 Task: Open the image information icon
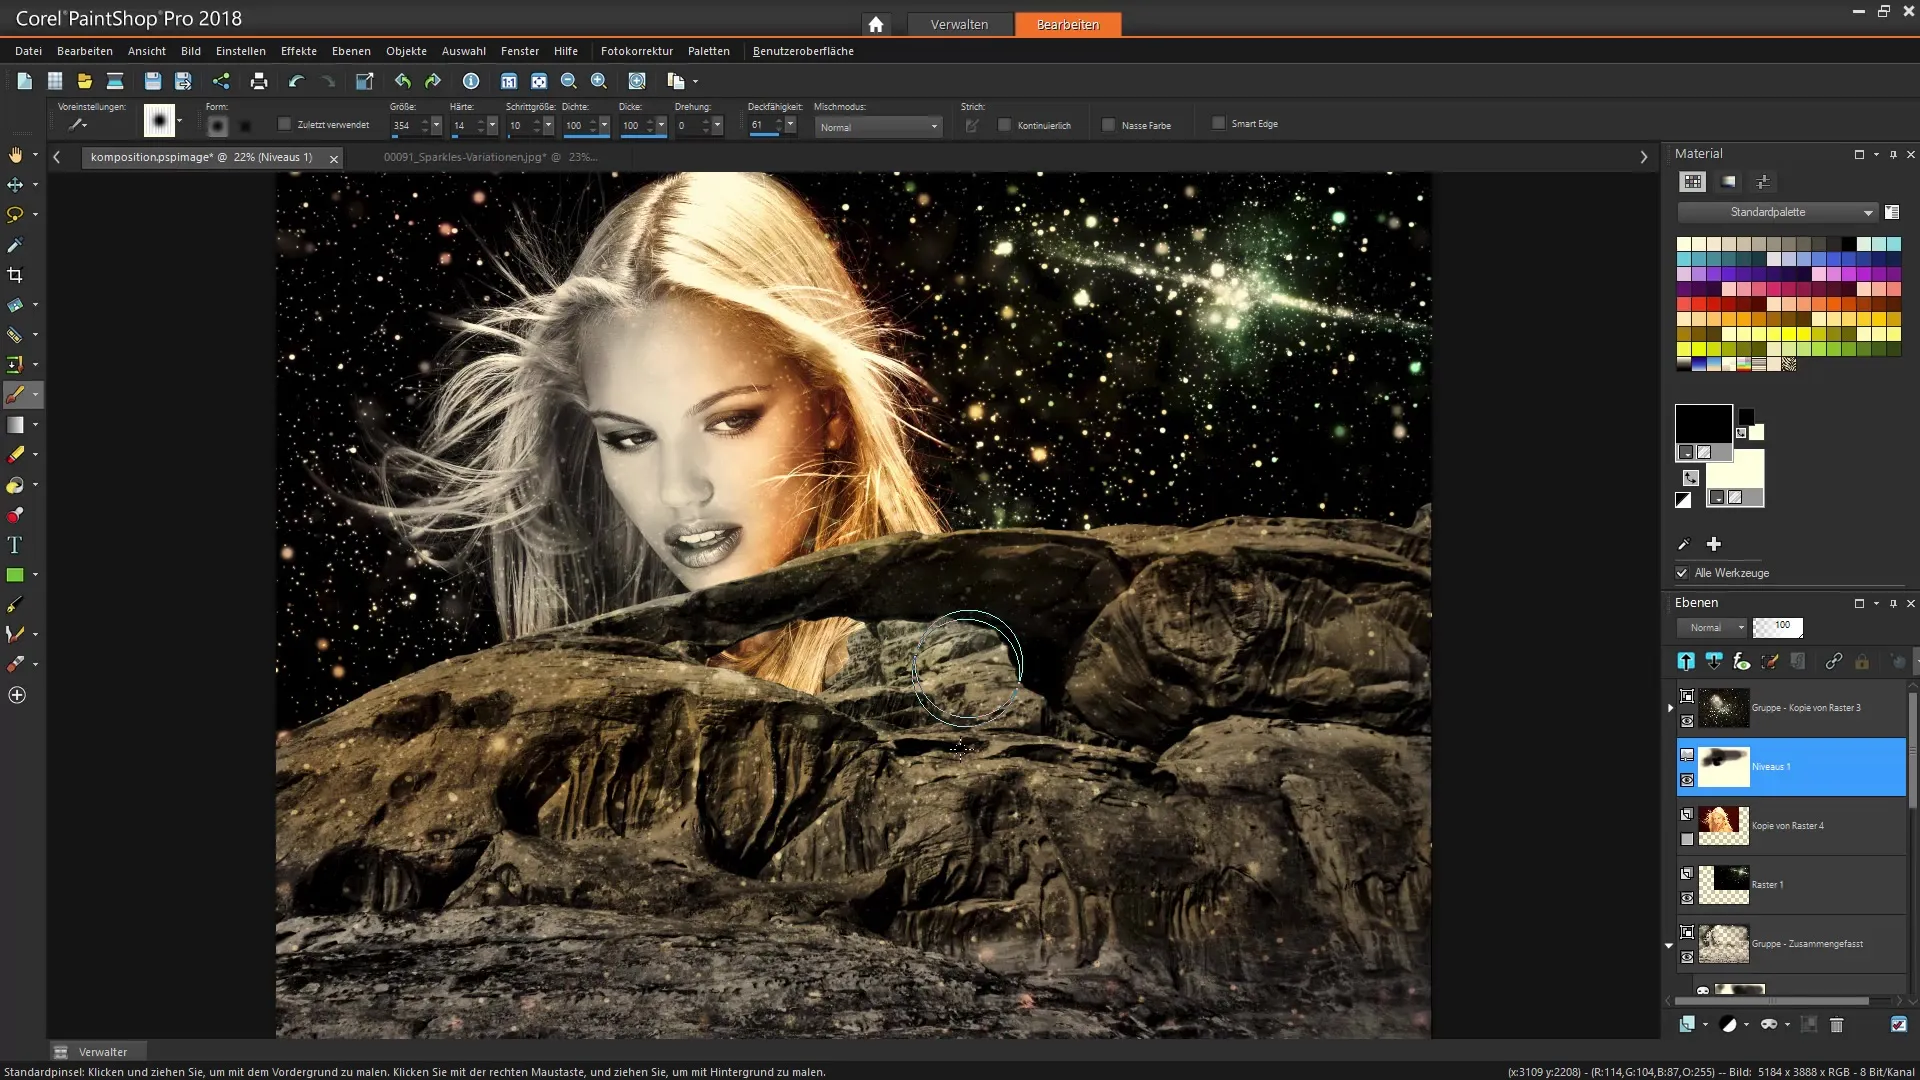point(471,81)
